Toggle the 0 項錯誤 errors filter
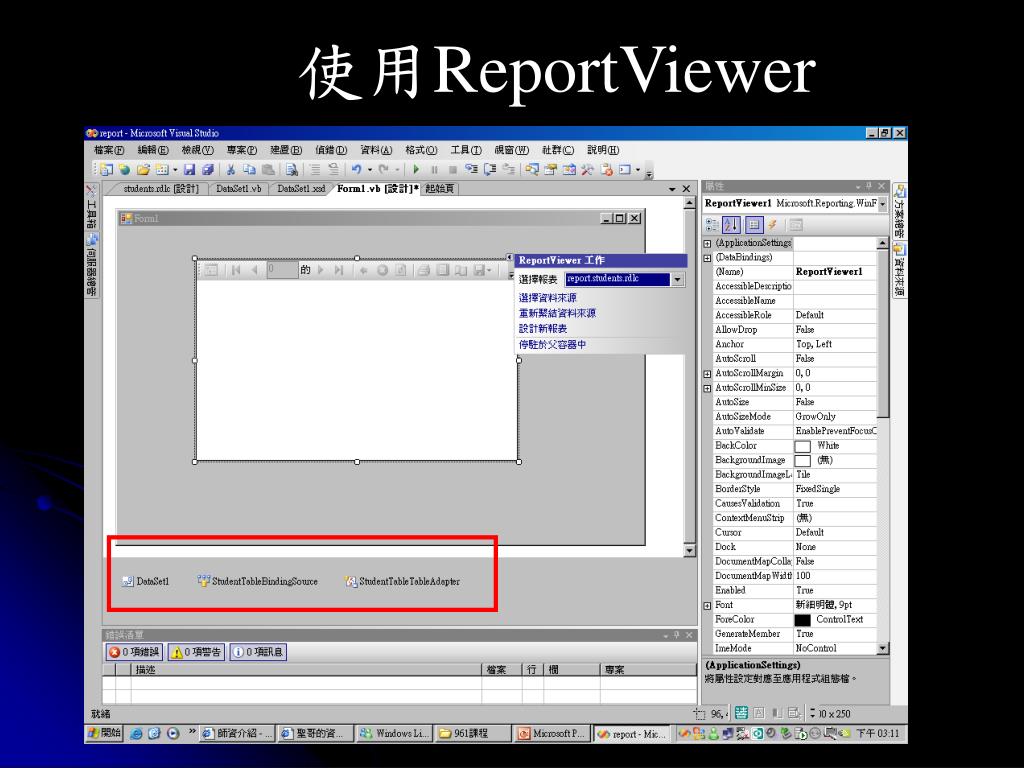Image resolution: width=1024 pixels, height=768 pixels. click(x=134, y=652)
